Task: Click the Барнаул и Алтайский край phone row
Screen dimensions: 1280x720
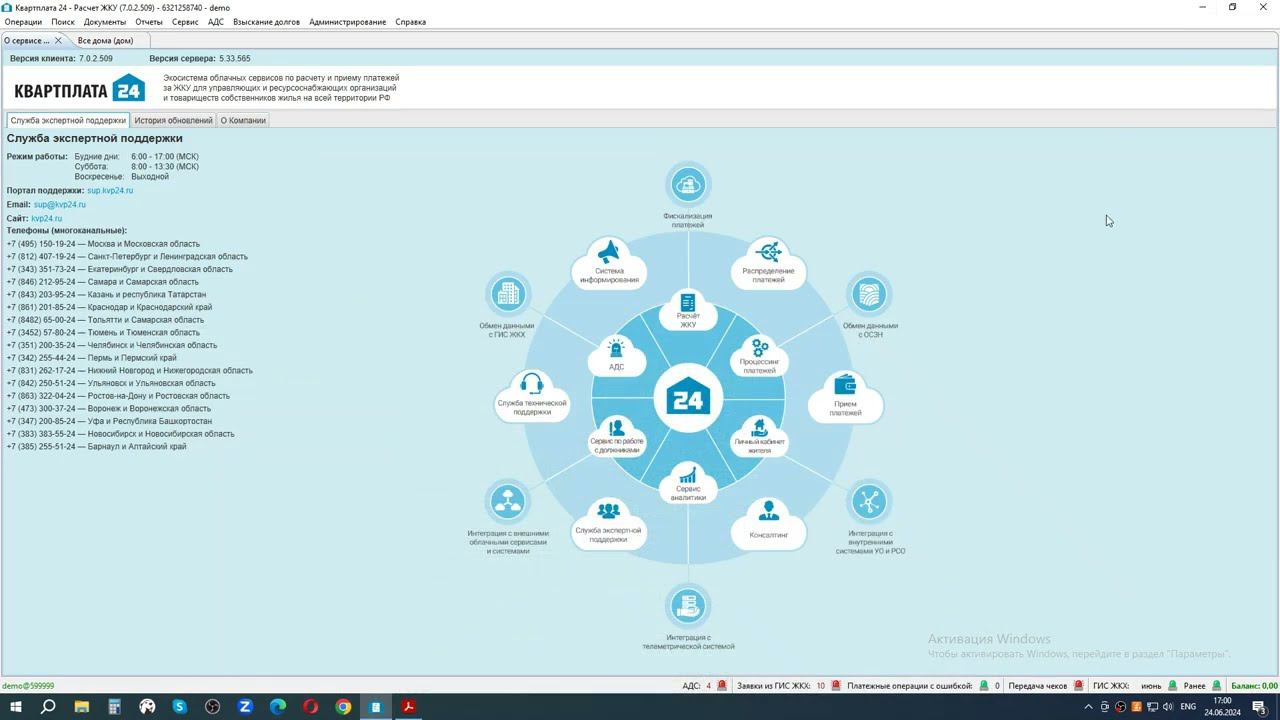Action: click(96, 447)
